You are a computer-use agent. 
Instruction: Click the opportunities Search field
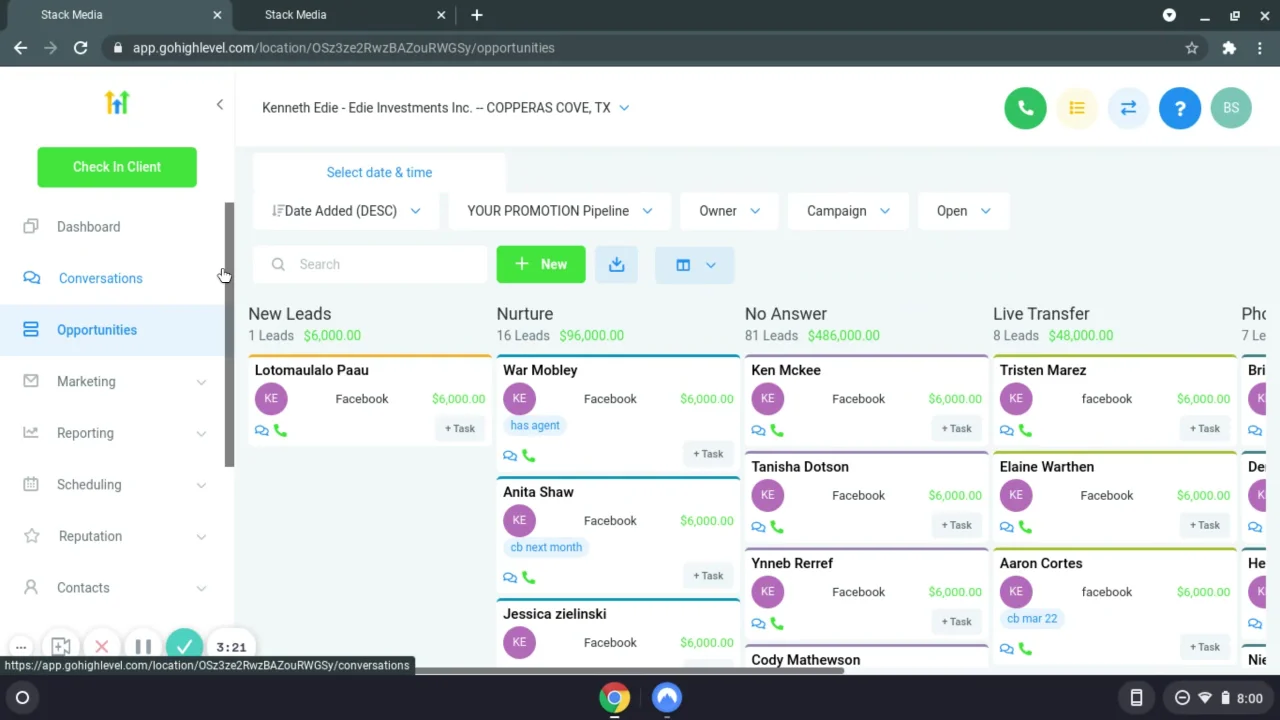pyautogui.click(x=370, y=264)
